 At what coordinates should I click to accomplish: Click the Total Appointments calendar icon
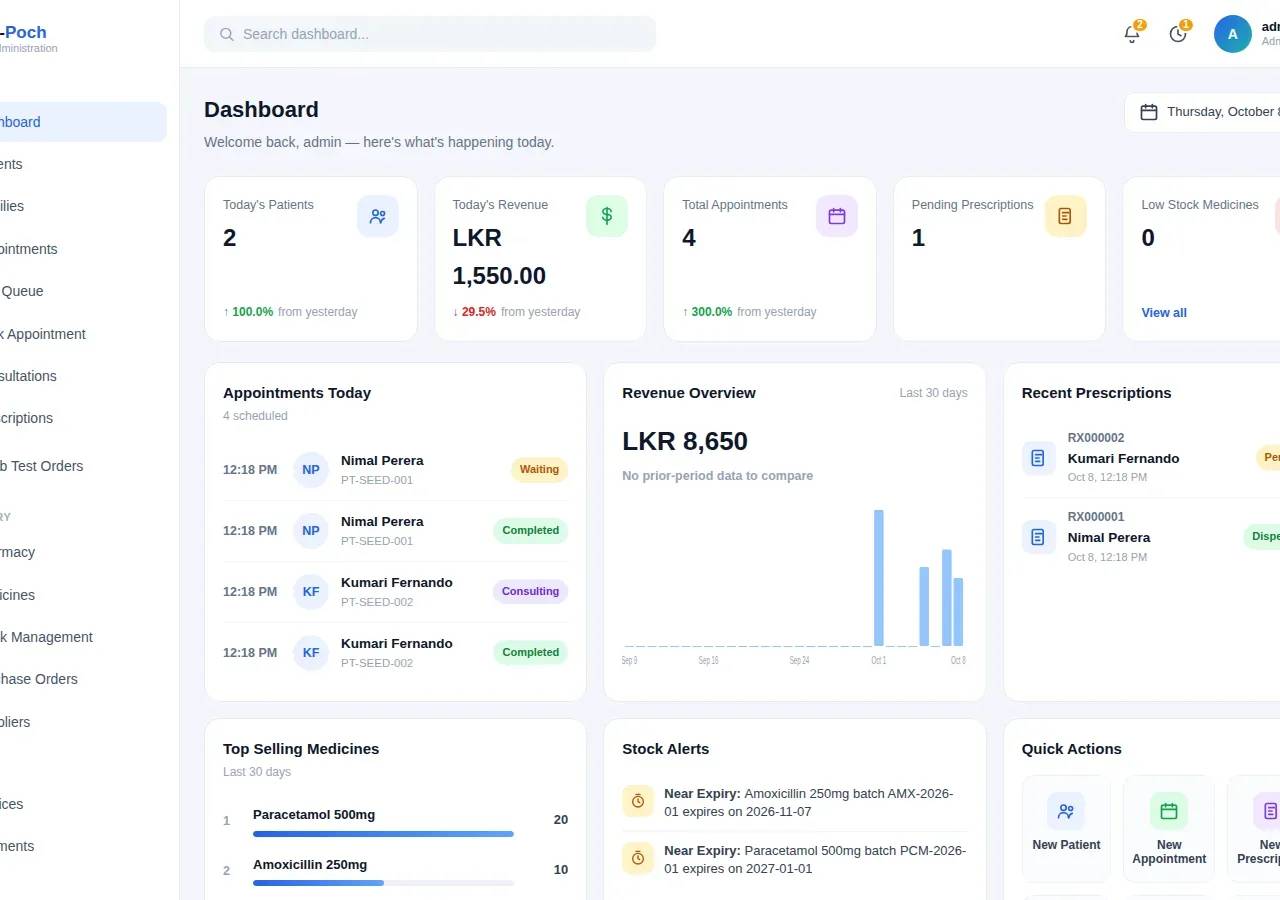[837, 216]
